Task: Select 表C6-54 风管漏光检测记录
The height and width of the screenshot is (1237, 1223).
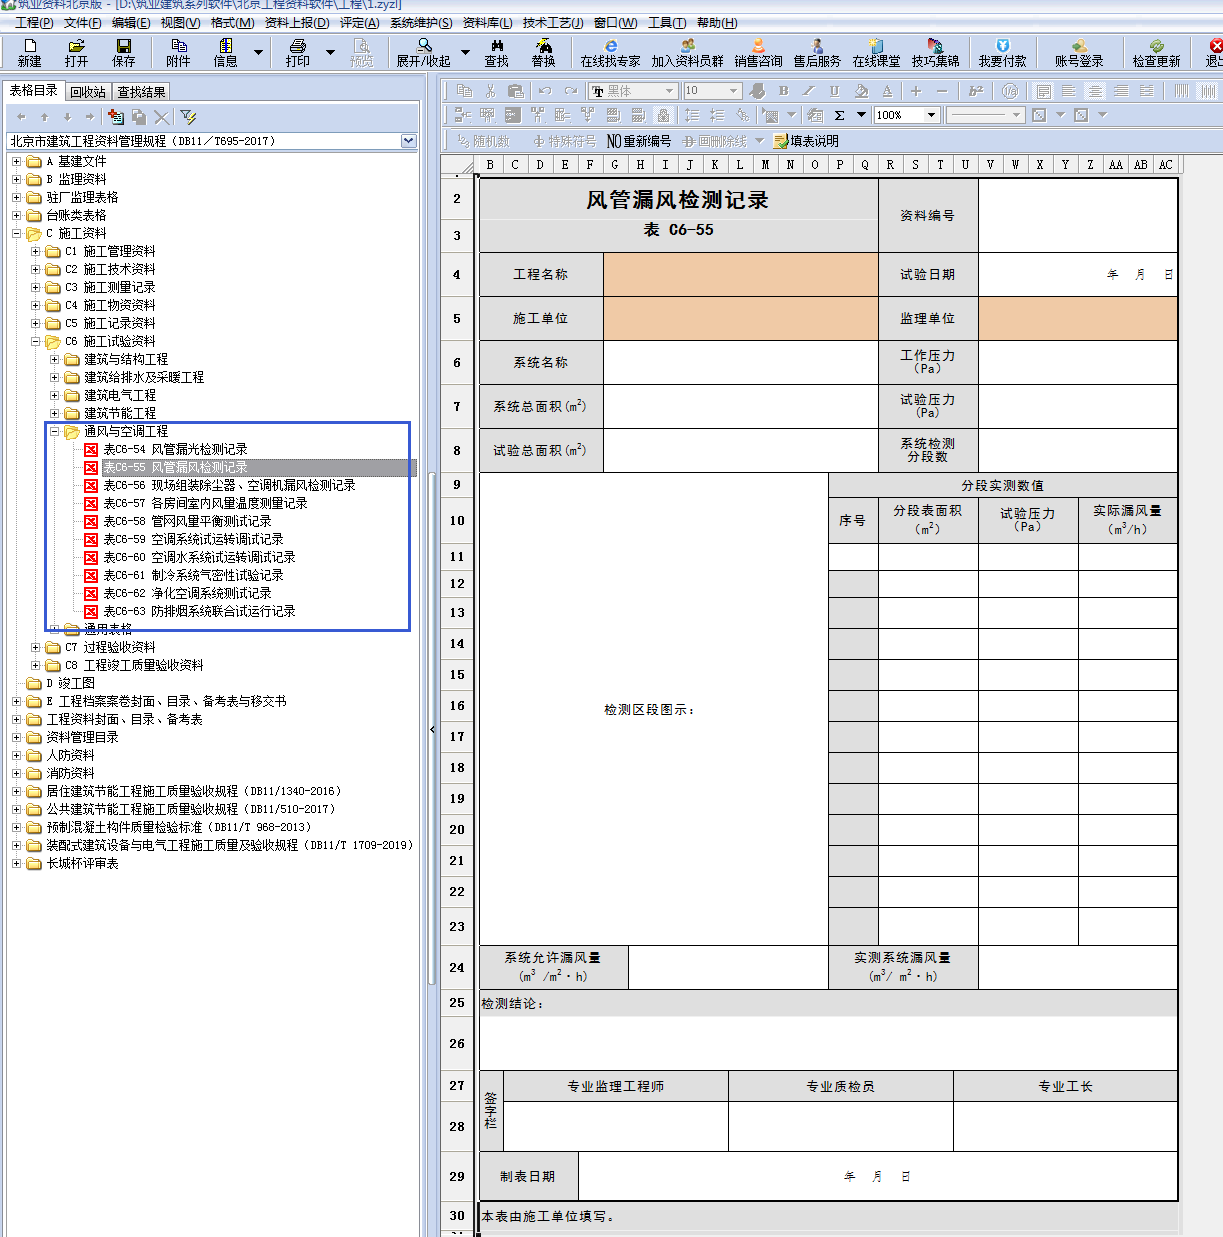Action: 175,450
